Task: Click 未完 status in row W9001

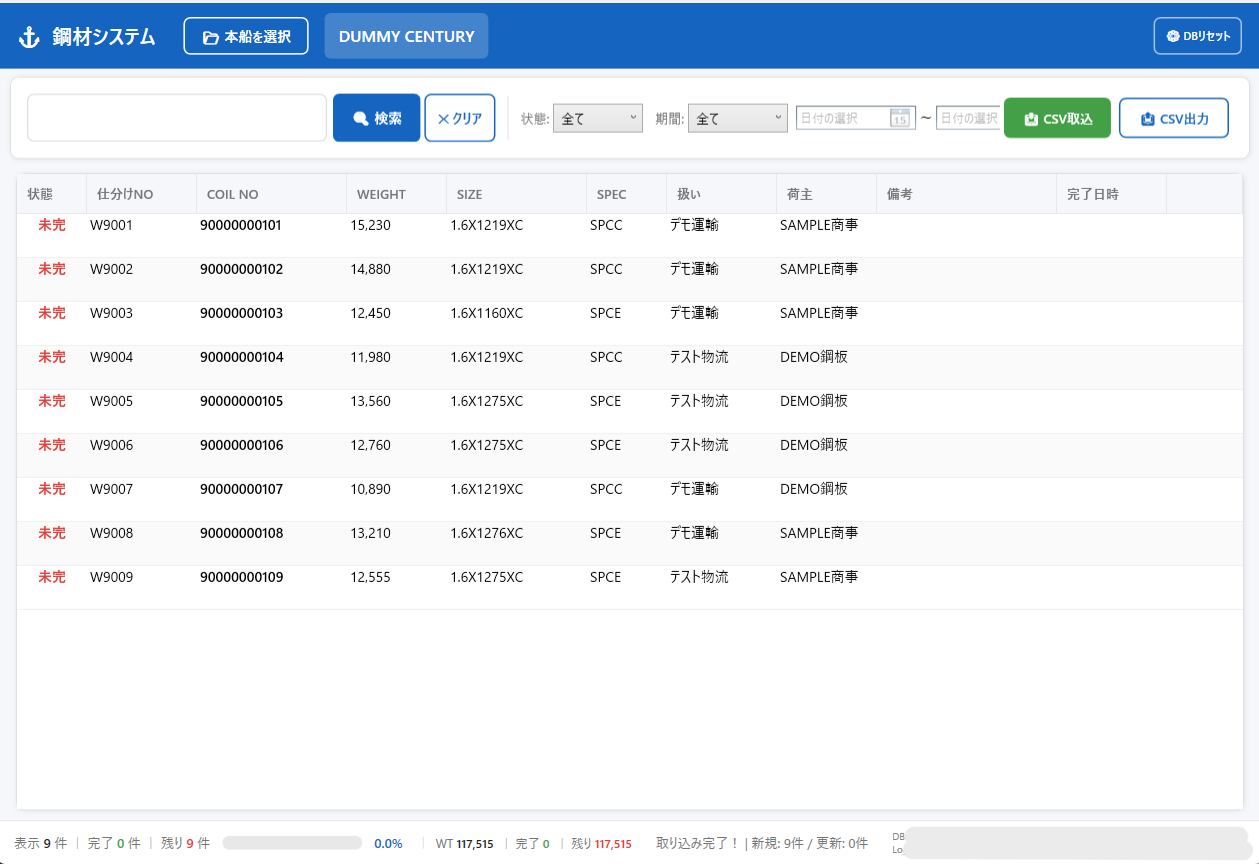Action: point(52,225)
